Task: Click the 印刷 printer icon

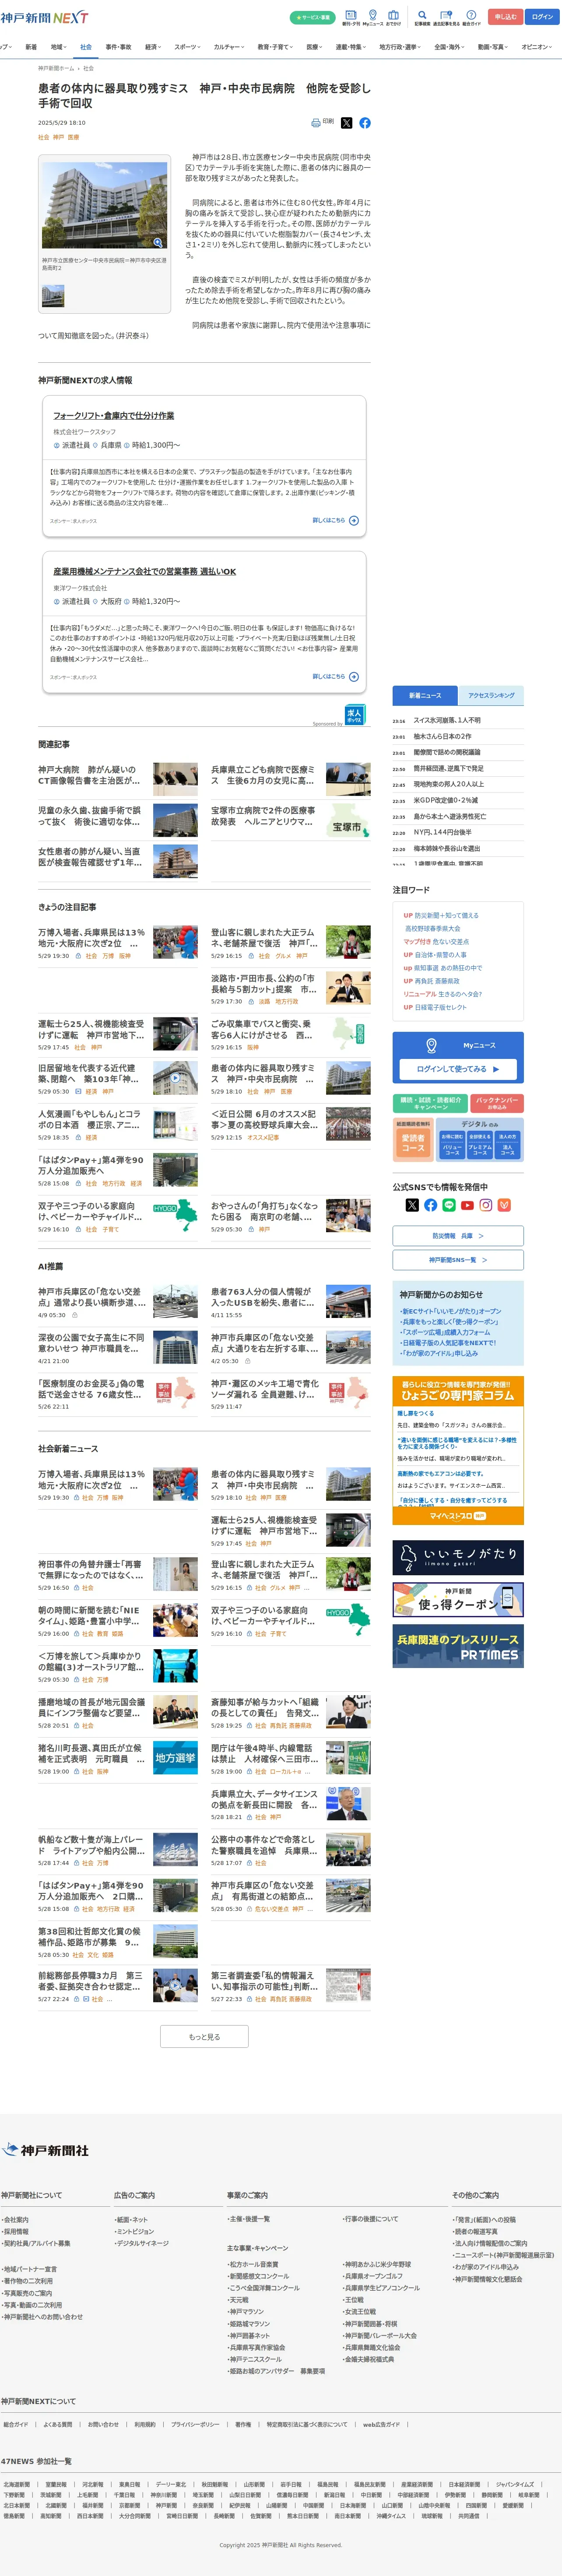Action: coord(316,122)
